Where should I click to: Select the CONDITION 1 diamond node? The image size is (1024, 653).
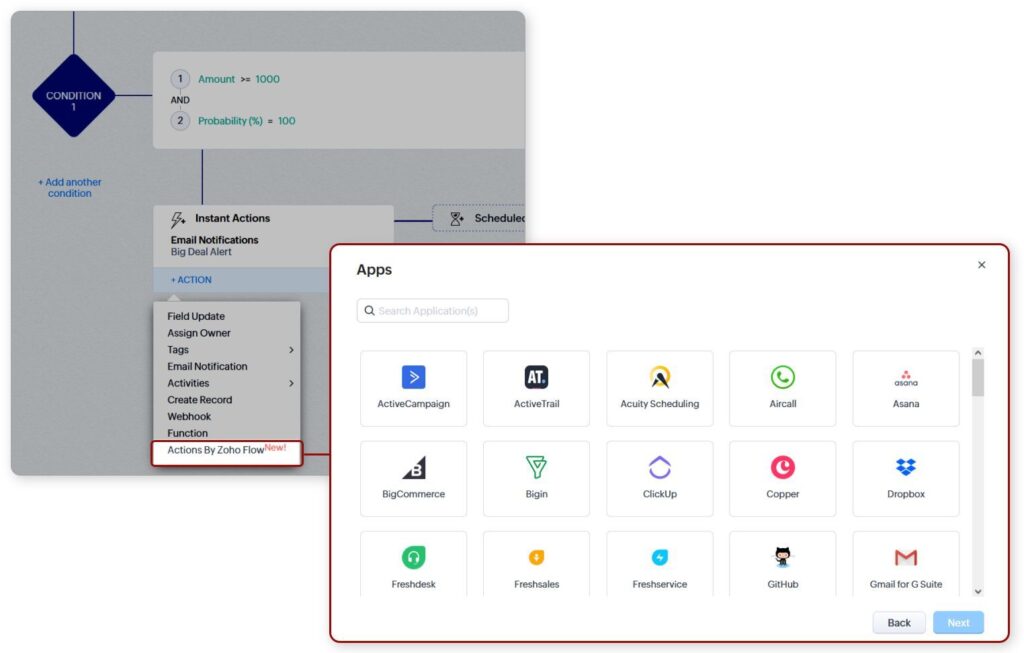(74, 96)
